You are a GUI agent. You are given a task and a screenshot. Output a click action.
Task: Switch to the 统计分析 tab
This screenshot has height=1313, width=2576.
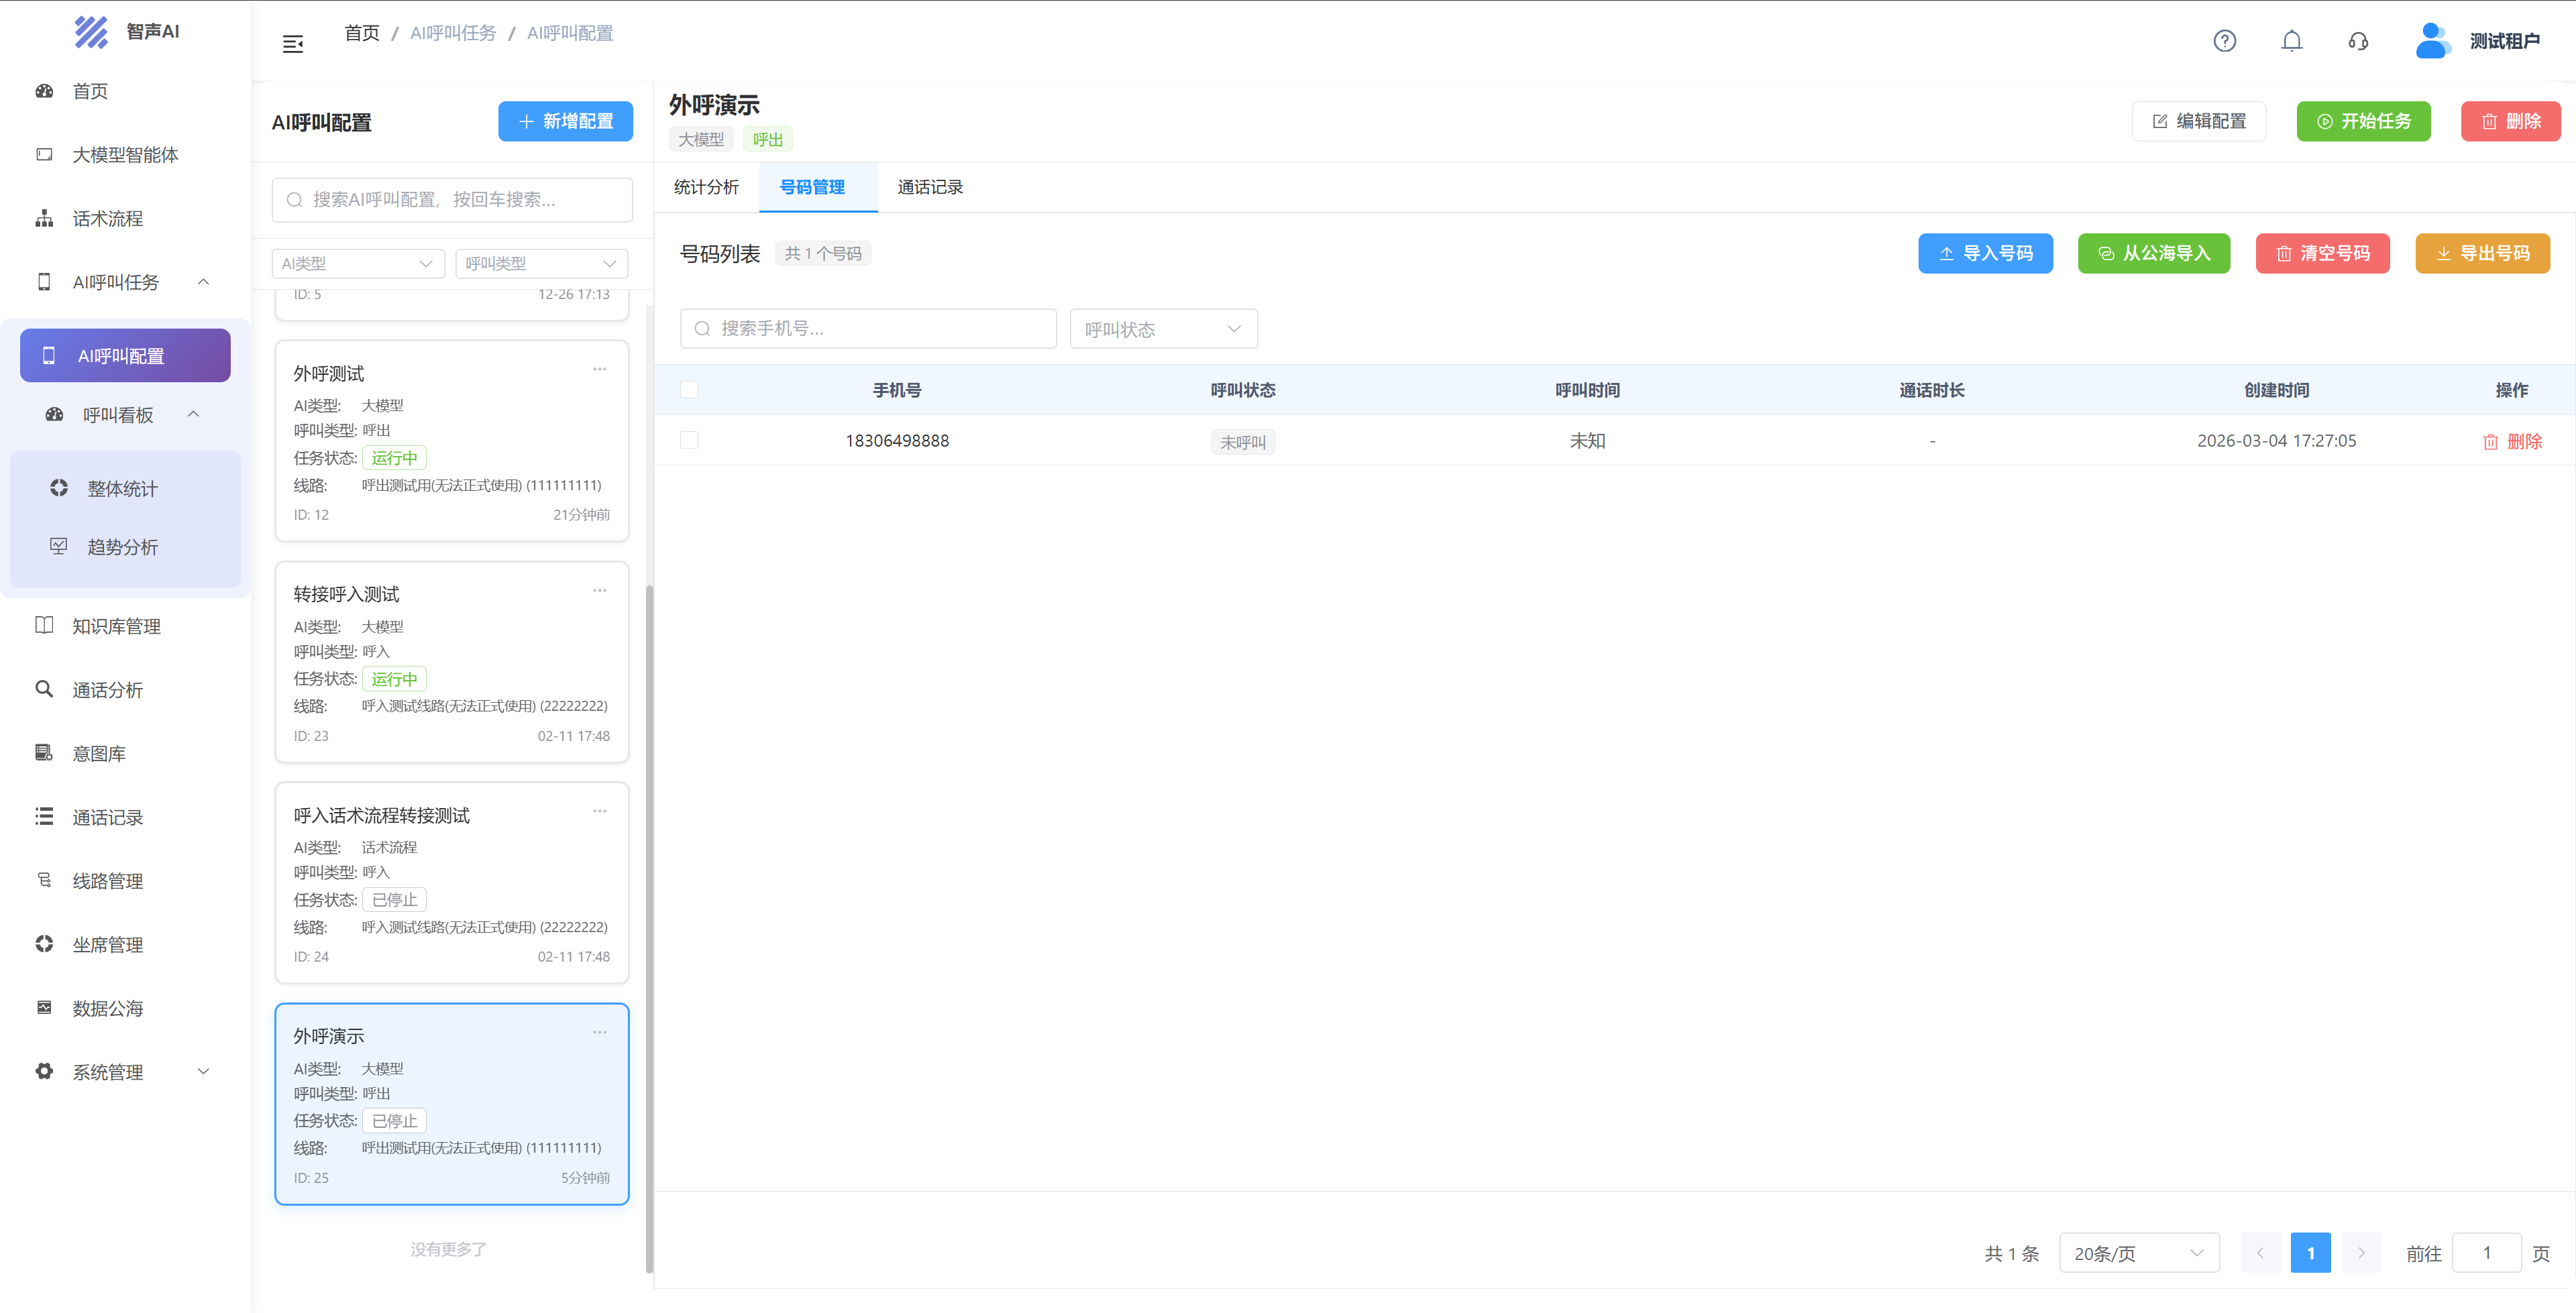(707, 187)
